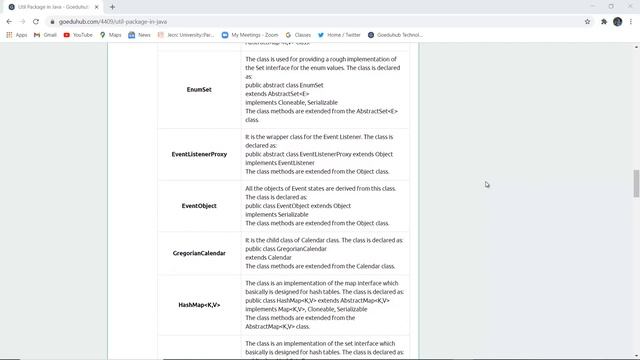Open the Chrome three-dot menu
This screenshot has width=640, height=360.
(631, 22)
